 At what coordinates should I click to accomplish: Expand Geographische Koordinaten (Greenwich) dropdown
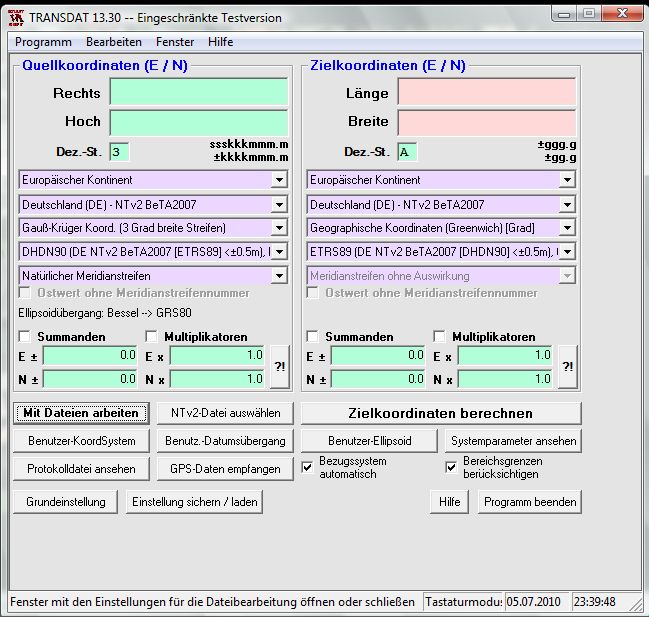[567, 228]
